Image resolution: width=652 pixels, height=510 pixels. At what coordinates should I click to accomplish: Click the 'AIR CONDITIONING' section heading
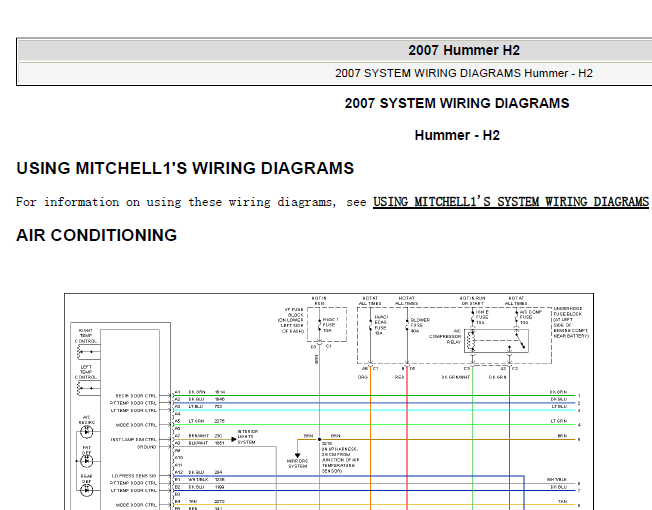tap(96, 235)
